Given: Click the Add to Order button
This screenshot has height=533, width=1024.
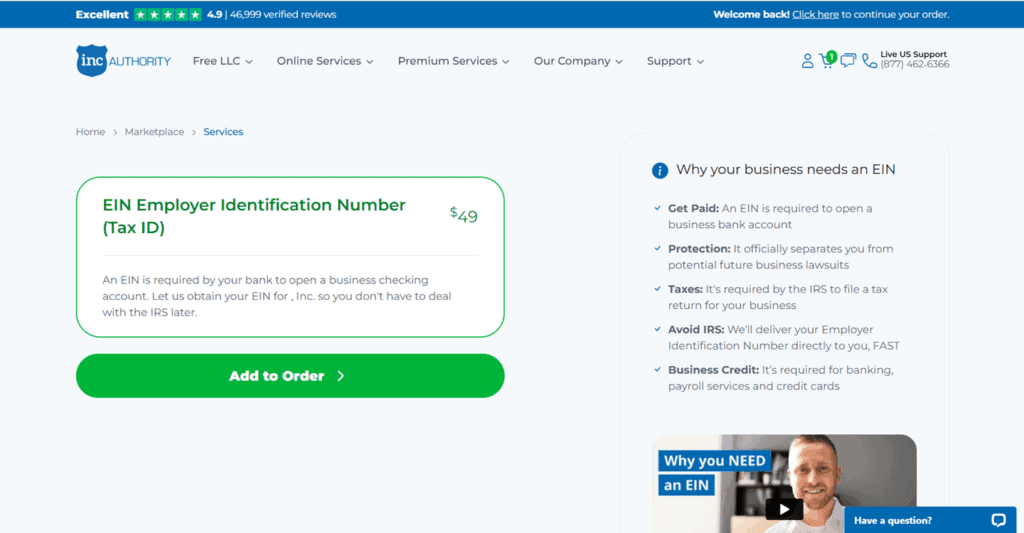Looking at the screenshot, I should pos(290,376).
